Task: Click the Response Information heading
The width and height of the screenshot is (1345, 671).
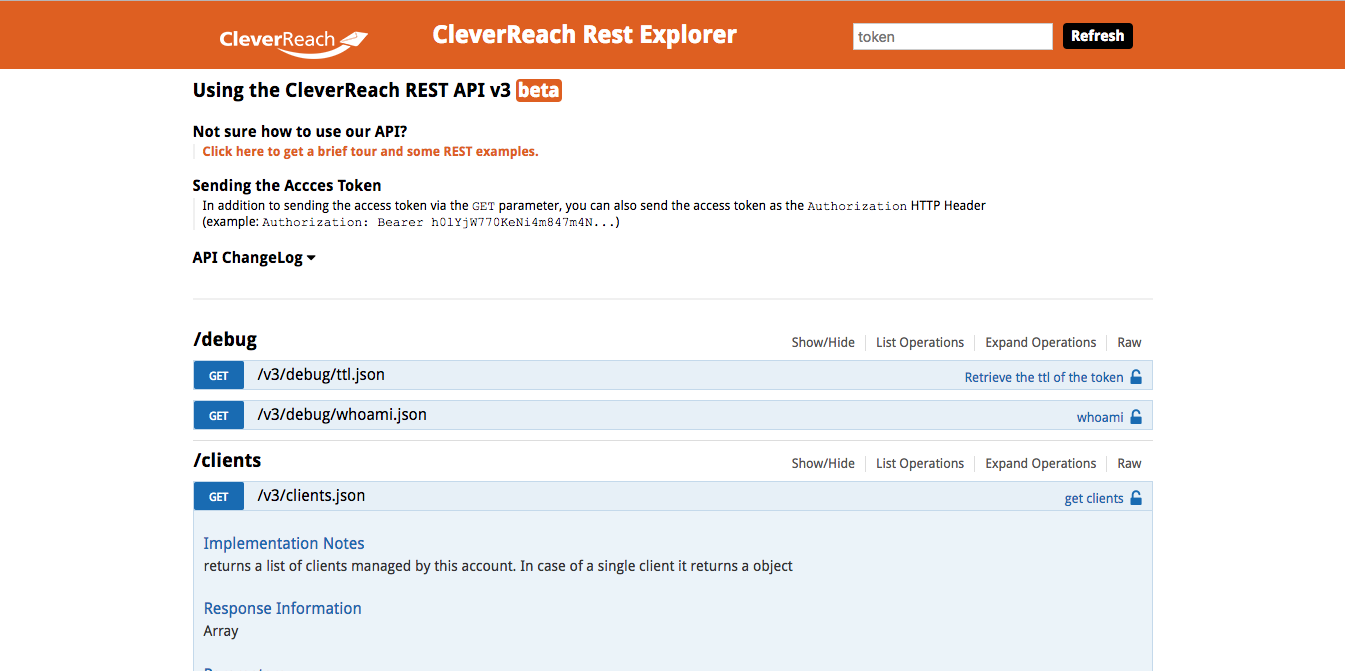Action: [x=283, y=608]
